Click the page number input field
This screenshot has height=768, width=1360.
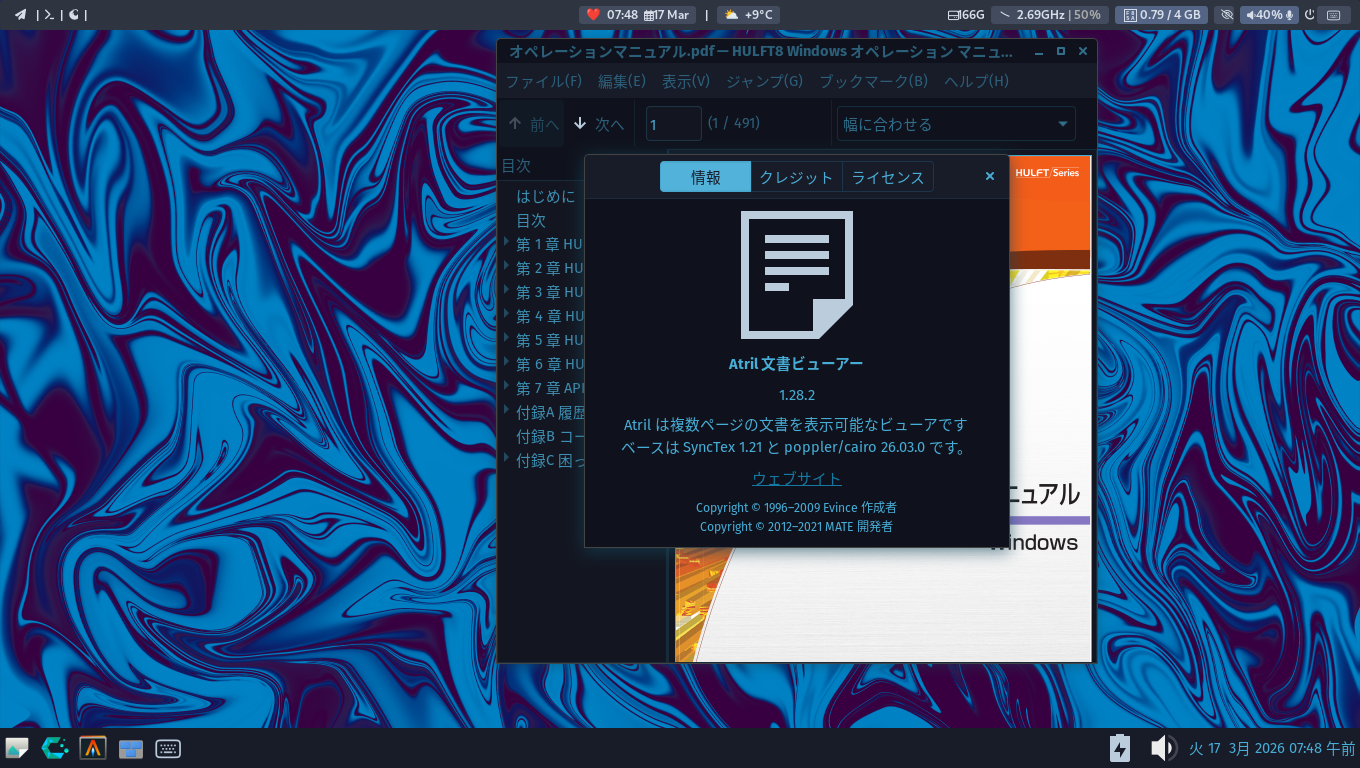pyautogui.click(x=674, y=124)
